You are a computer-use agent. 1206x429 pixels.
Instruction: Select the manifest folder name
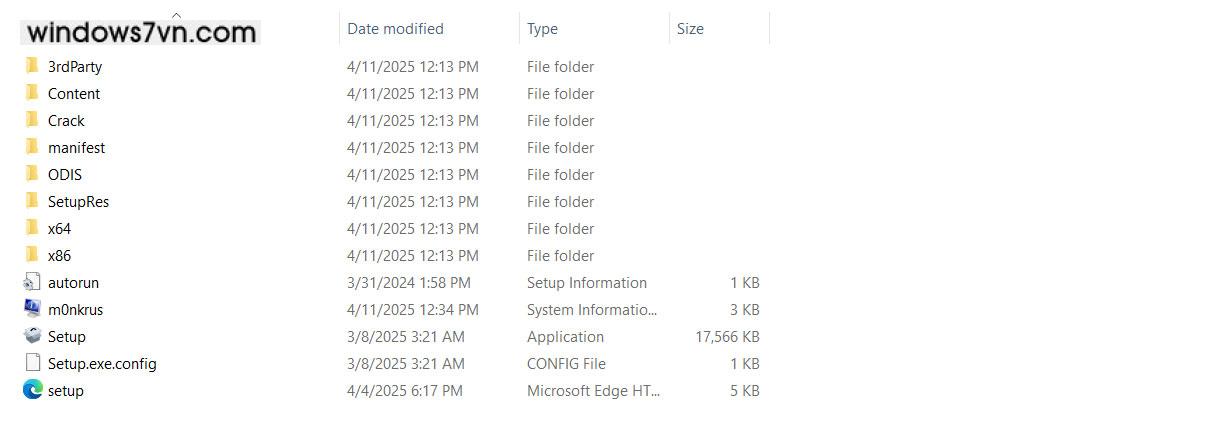coord(76,148)
